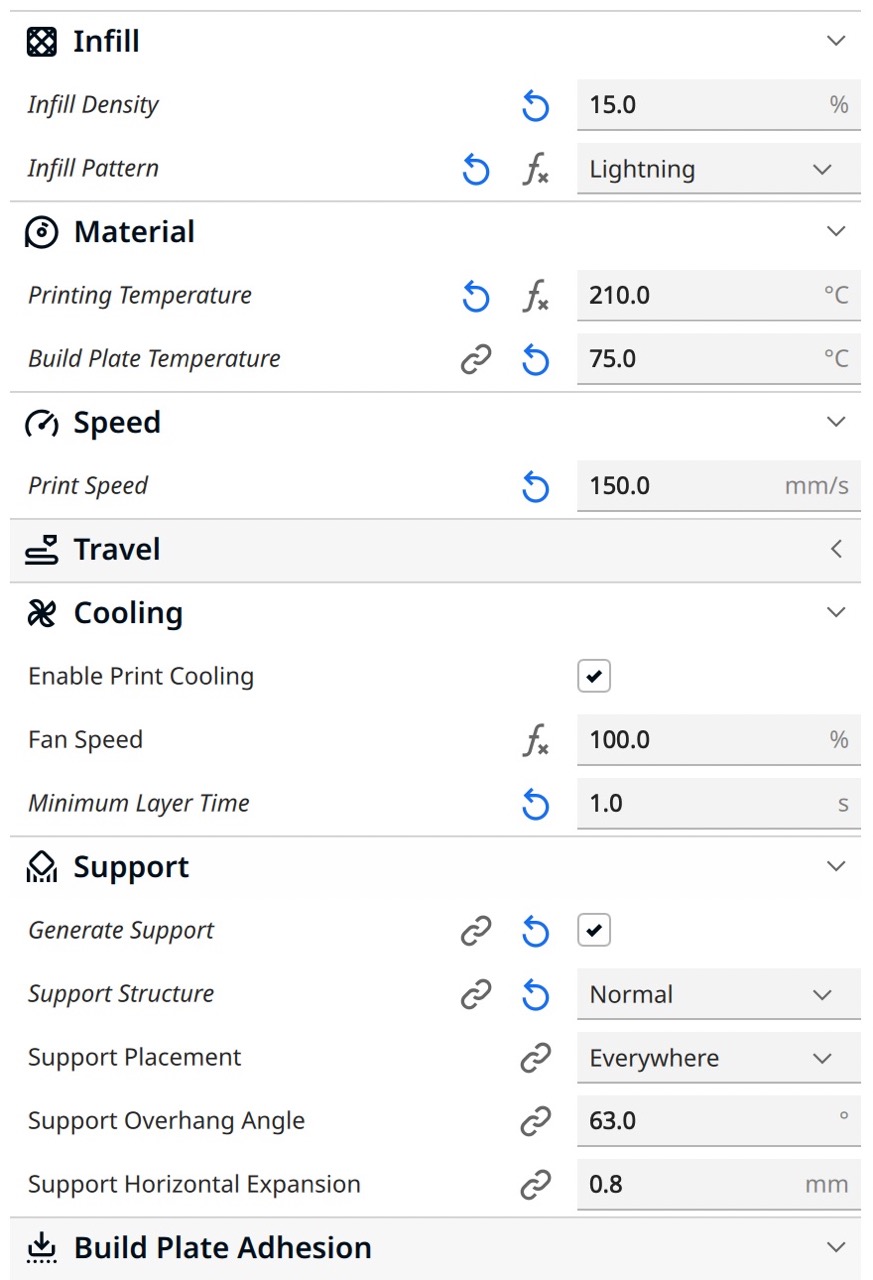Screen dimensions: 873x1280
Task: Click the Material category header
Action: coord(135,232)
